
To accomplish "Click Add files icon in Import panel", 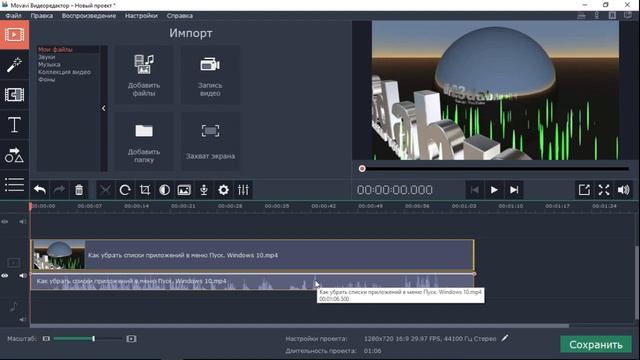I will (x=144, y=75).
